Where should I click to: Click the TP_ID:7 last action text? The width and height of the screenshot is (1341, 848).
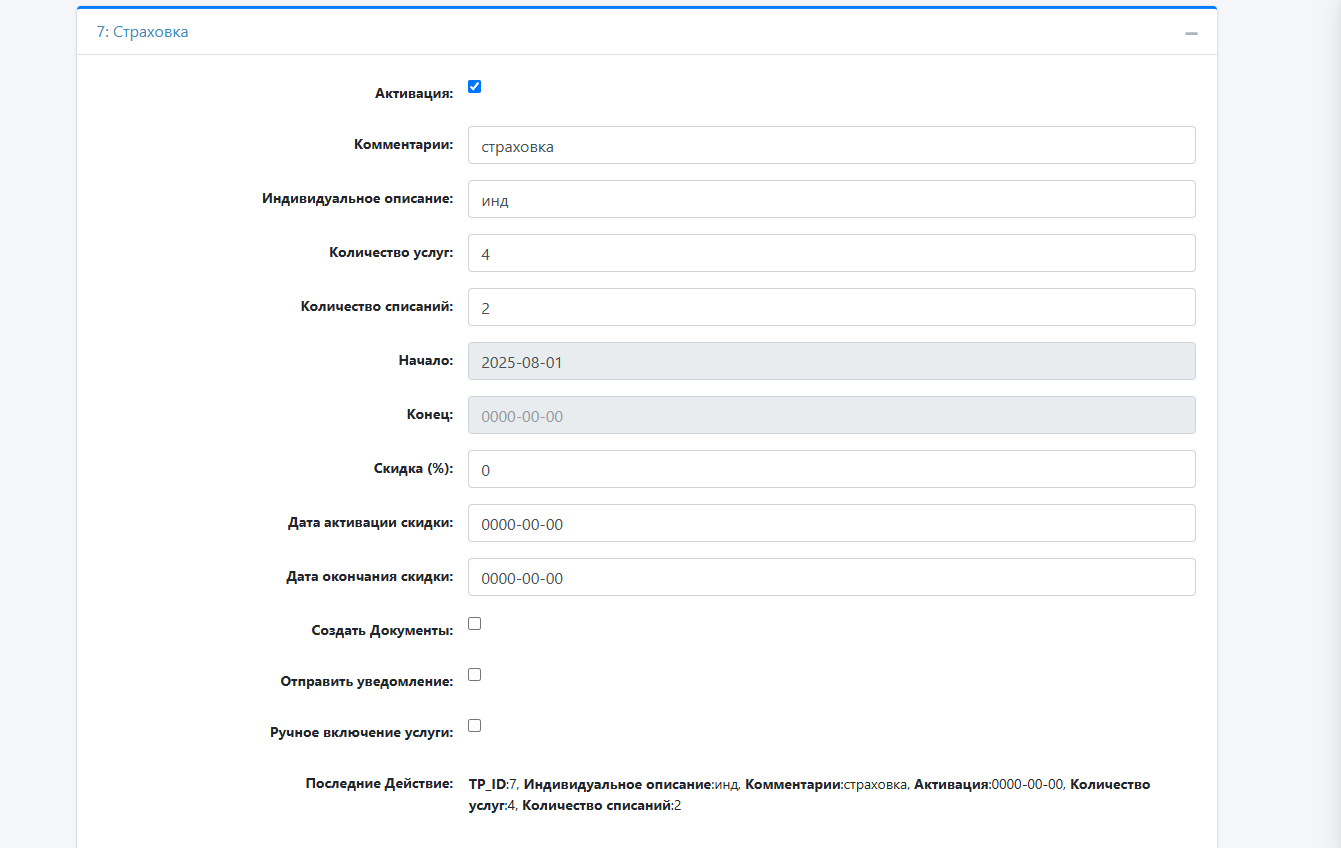tap(493, 784)
